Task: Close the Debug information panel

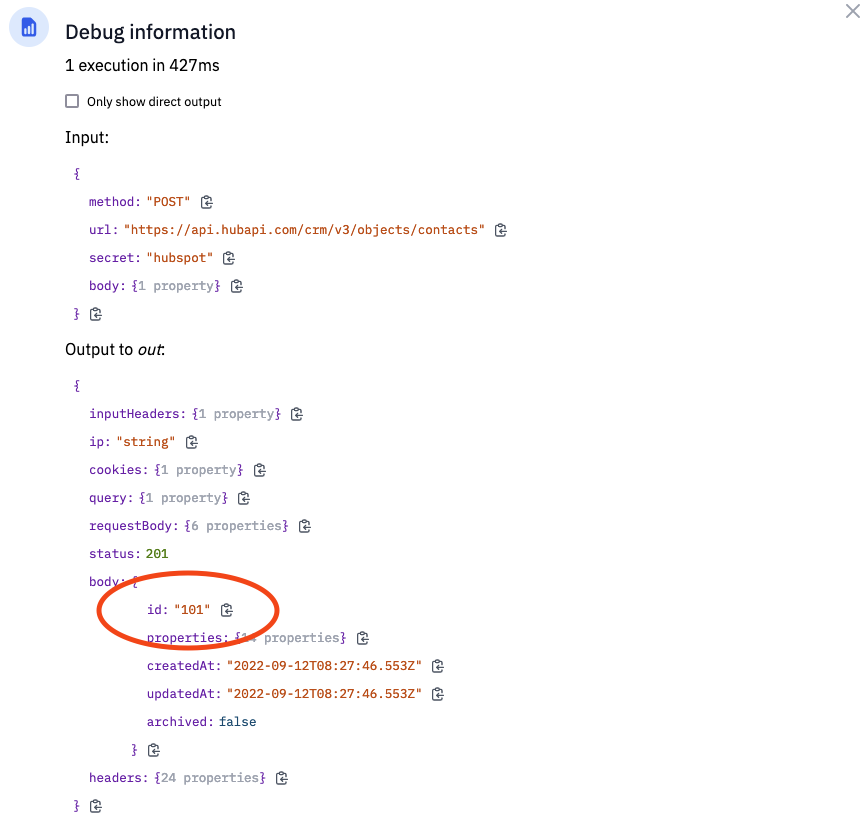Action: point(853,11)
